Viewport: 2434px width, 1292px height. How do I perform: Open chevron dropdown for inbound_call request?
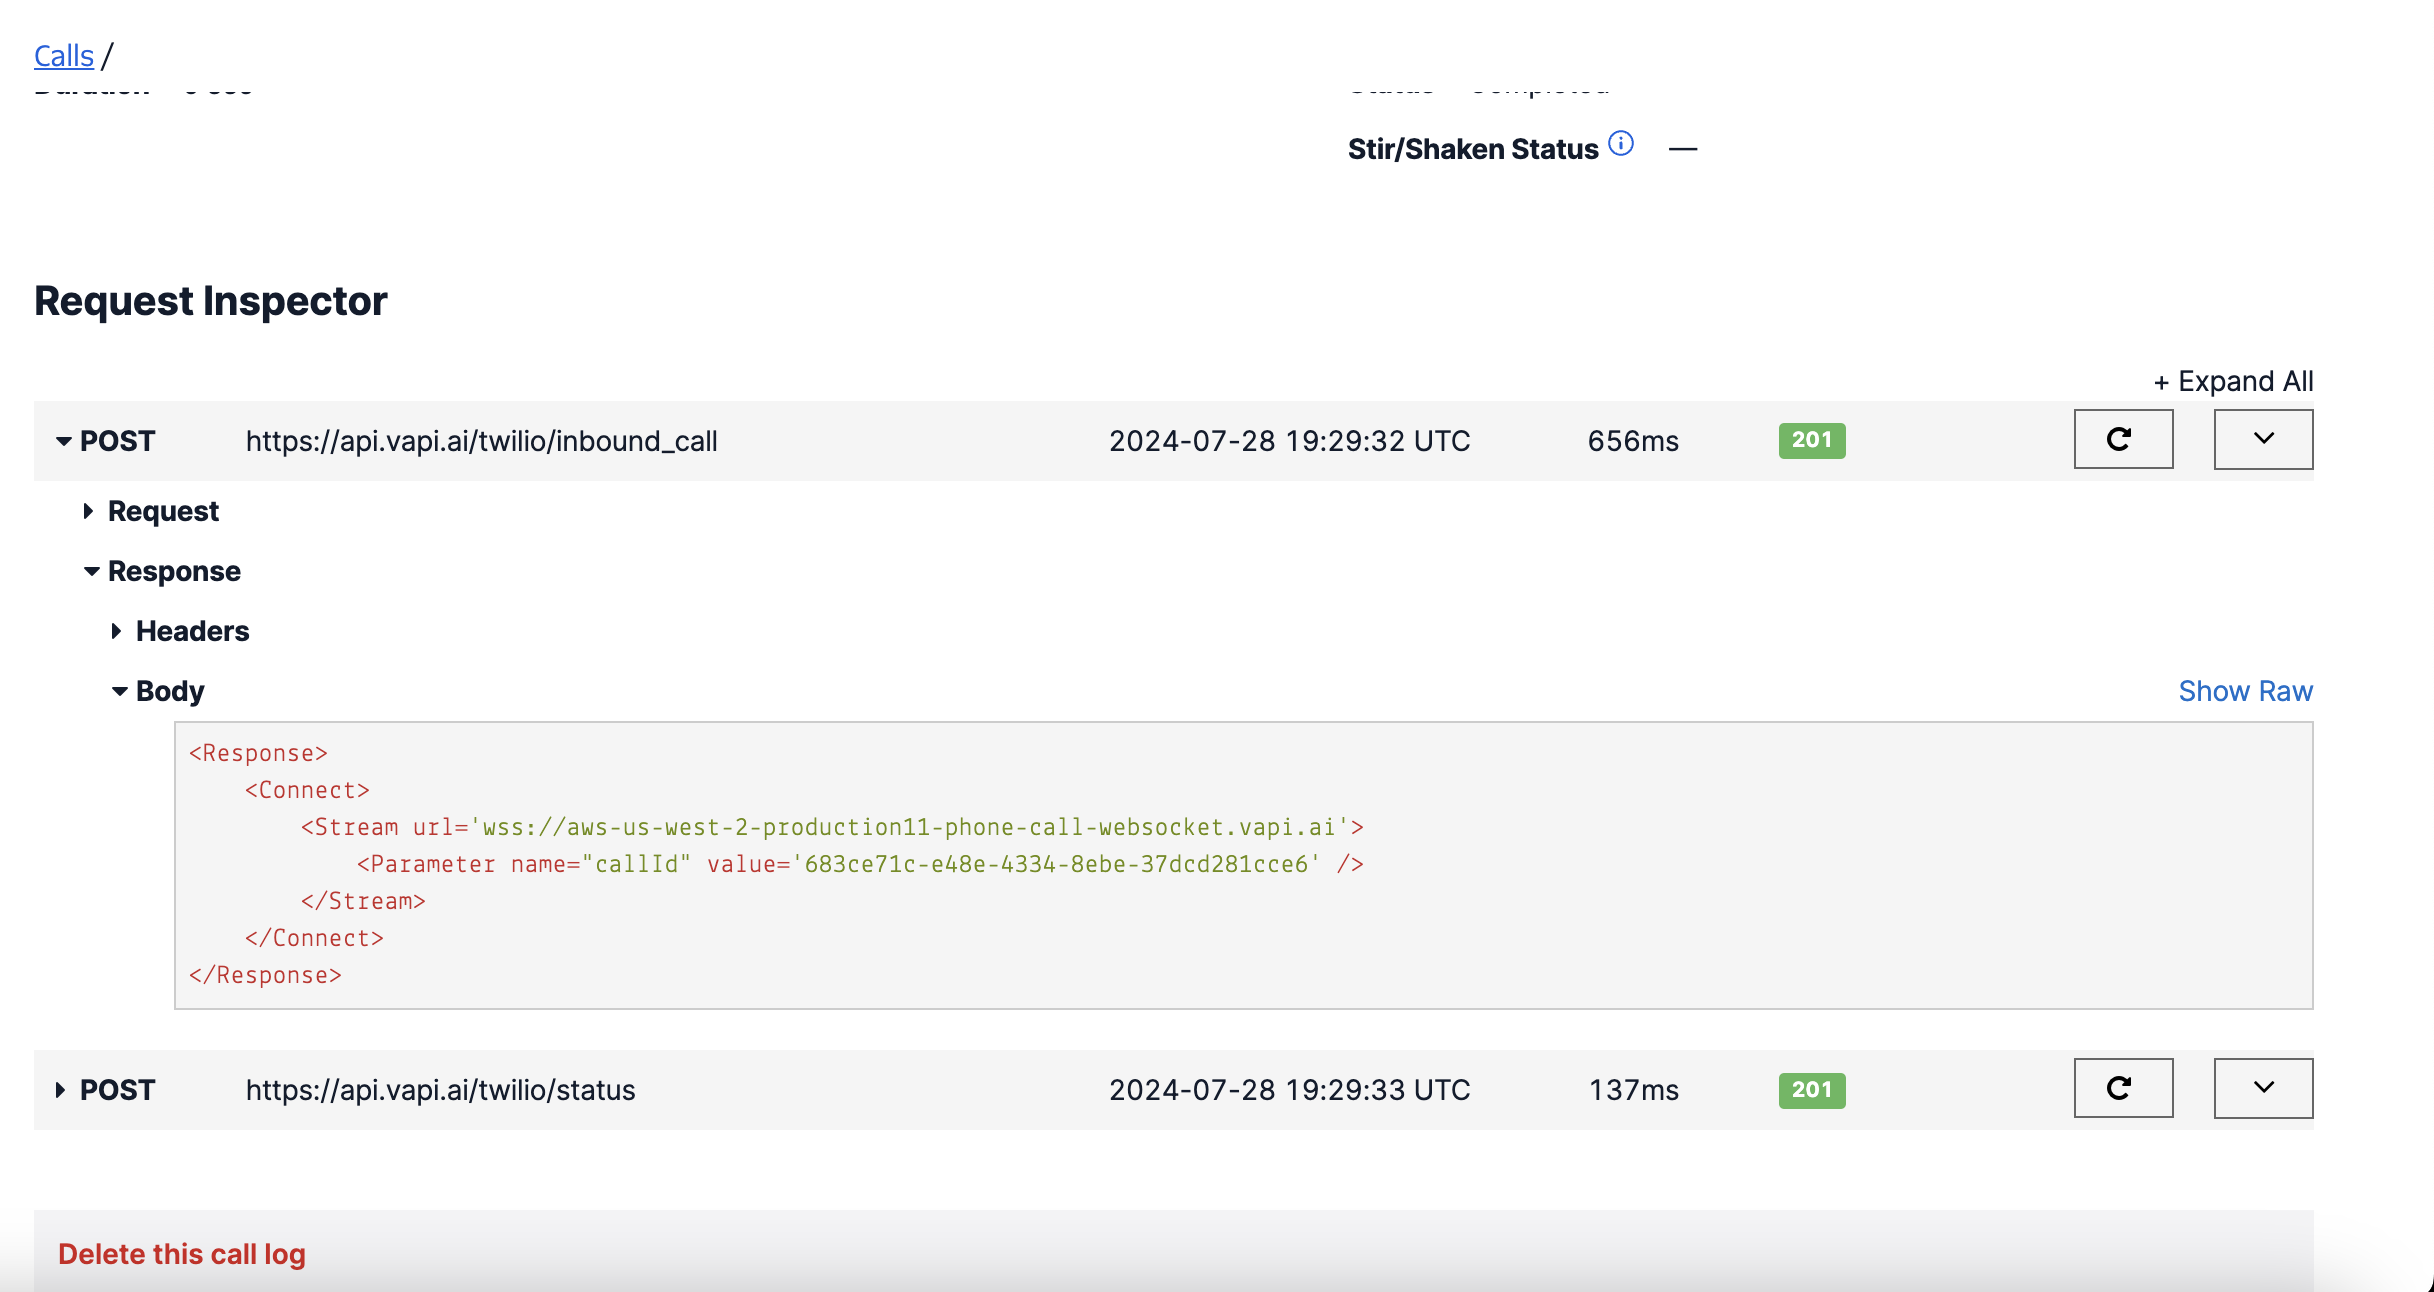2262,439
